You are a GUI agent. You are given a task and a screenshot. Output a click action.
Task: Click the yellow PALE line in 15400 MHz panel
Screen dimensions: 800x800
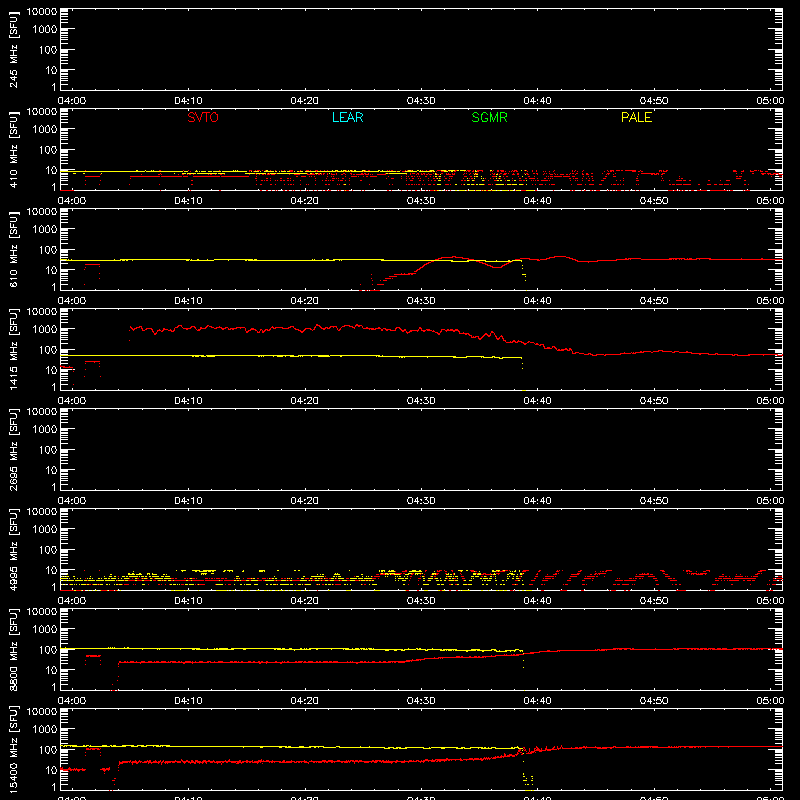[291, 747]
